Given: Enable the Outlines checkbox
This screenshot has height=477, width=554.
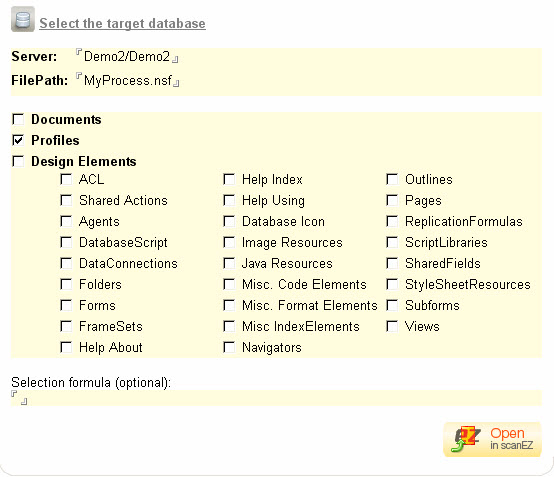Looking at the screenshot, I should (392, 179).
